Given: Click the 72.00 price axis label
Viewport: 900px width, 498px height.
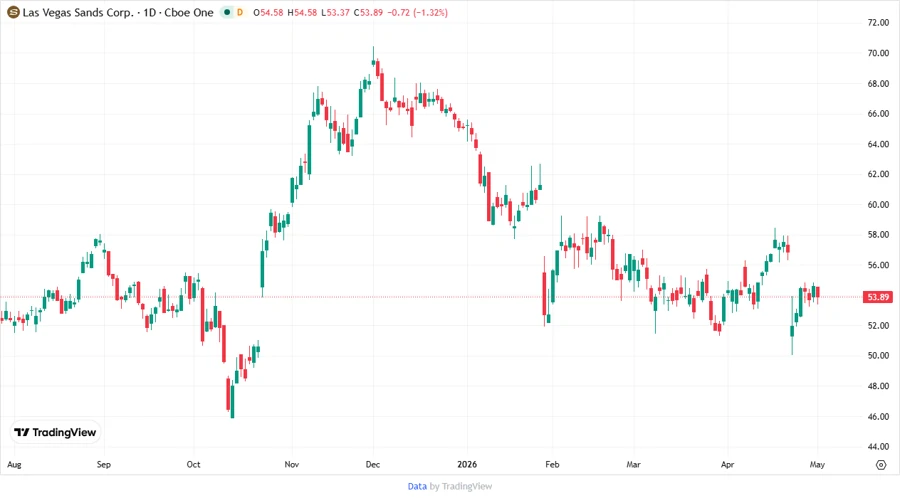Looking at the screenshot, I should pyautogui.click(x=878, y=23).
